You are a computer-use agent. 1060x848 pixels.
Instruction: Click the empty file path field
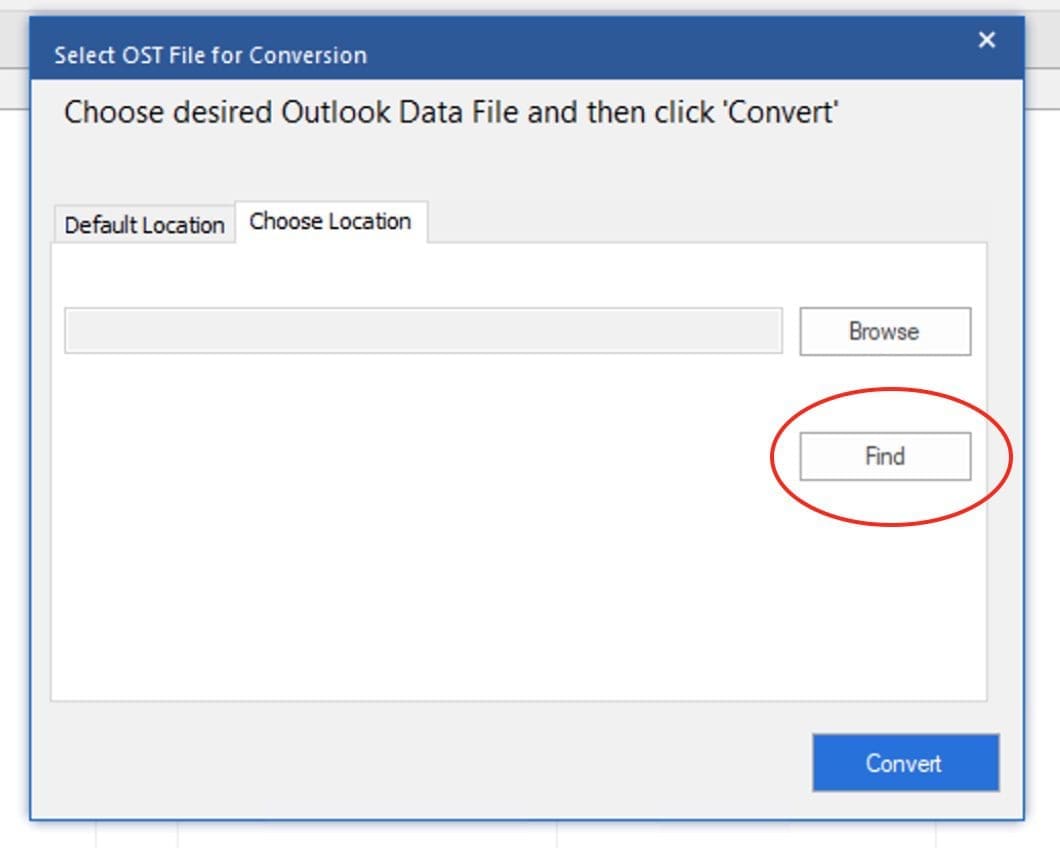(x=423, y=331)
